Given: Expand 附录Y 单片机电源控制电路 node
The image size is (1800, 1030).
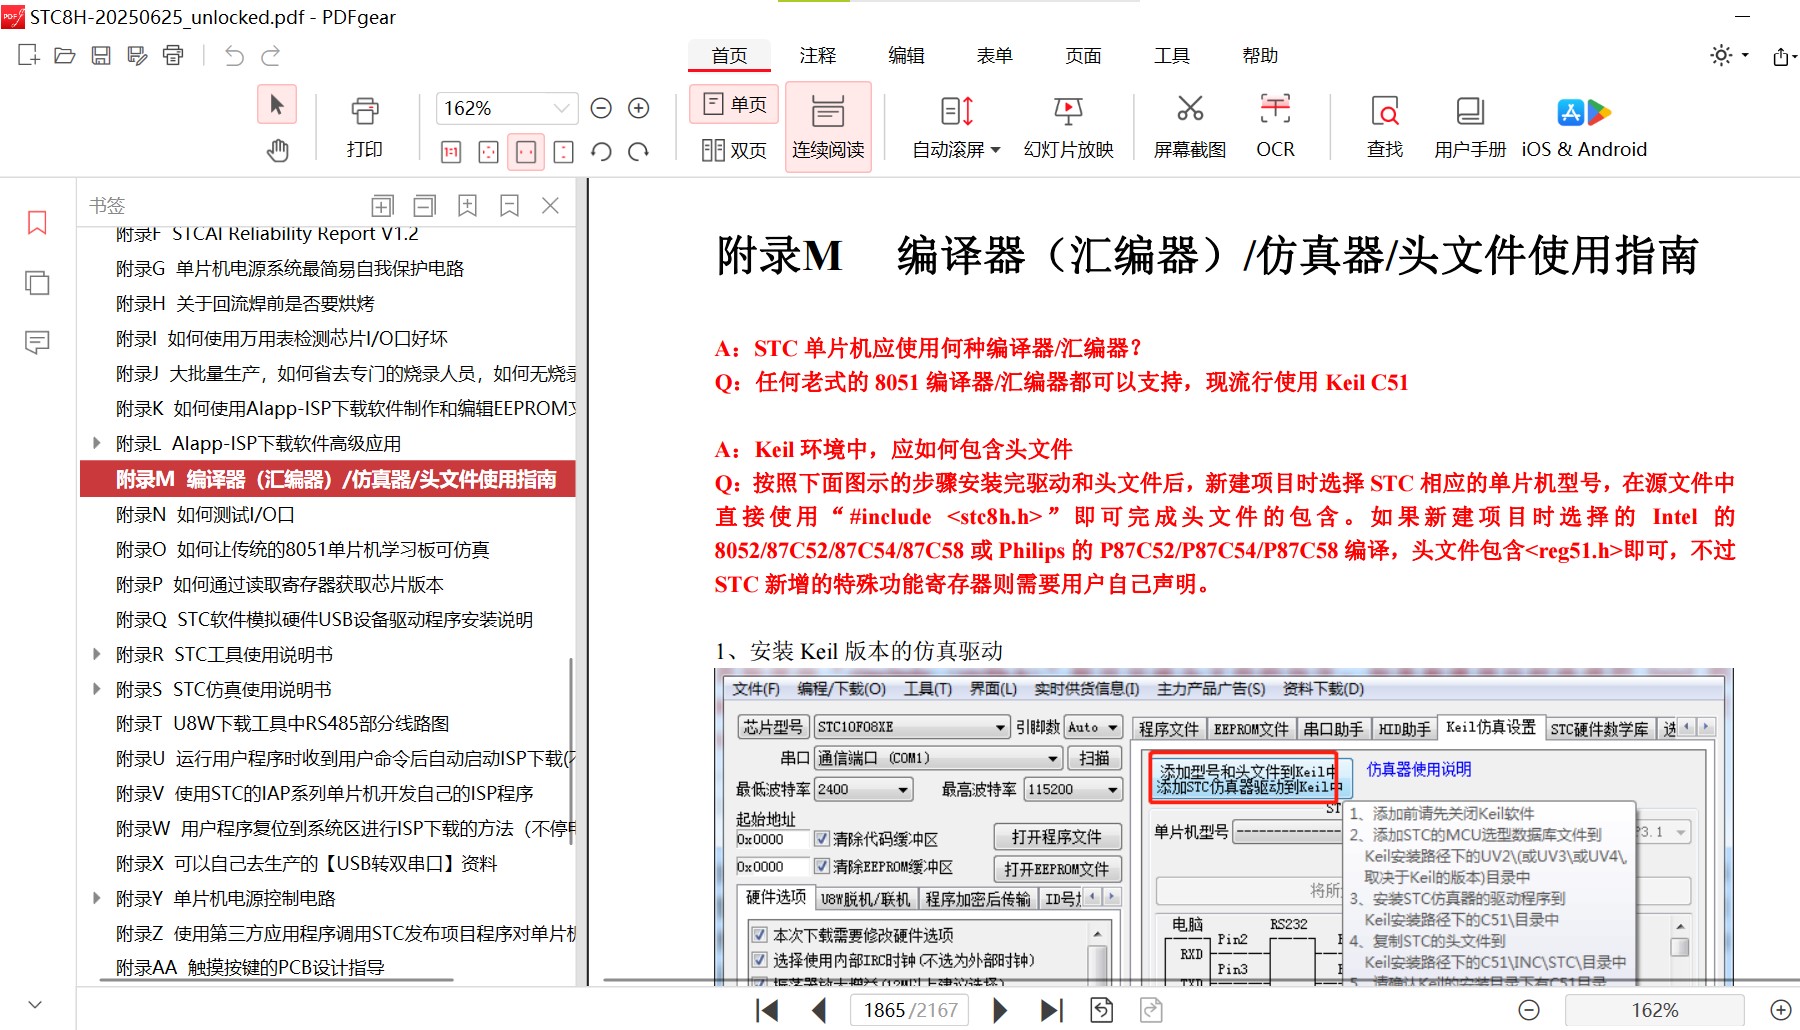Looking at the screenshot, I should 96,898.
